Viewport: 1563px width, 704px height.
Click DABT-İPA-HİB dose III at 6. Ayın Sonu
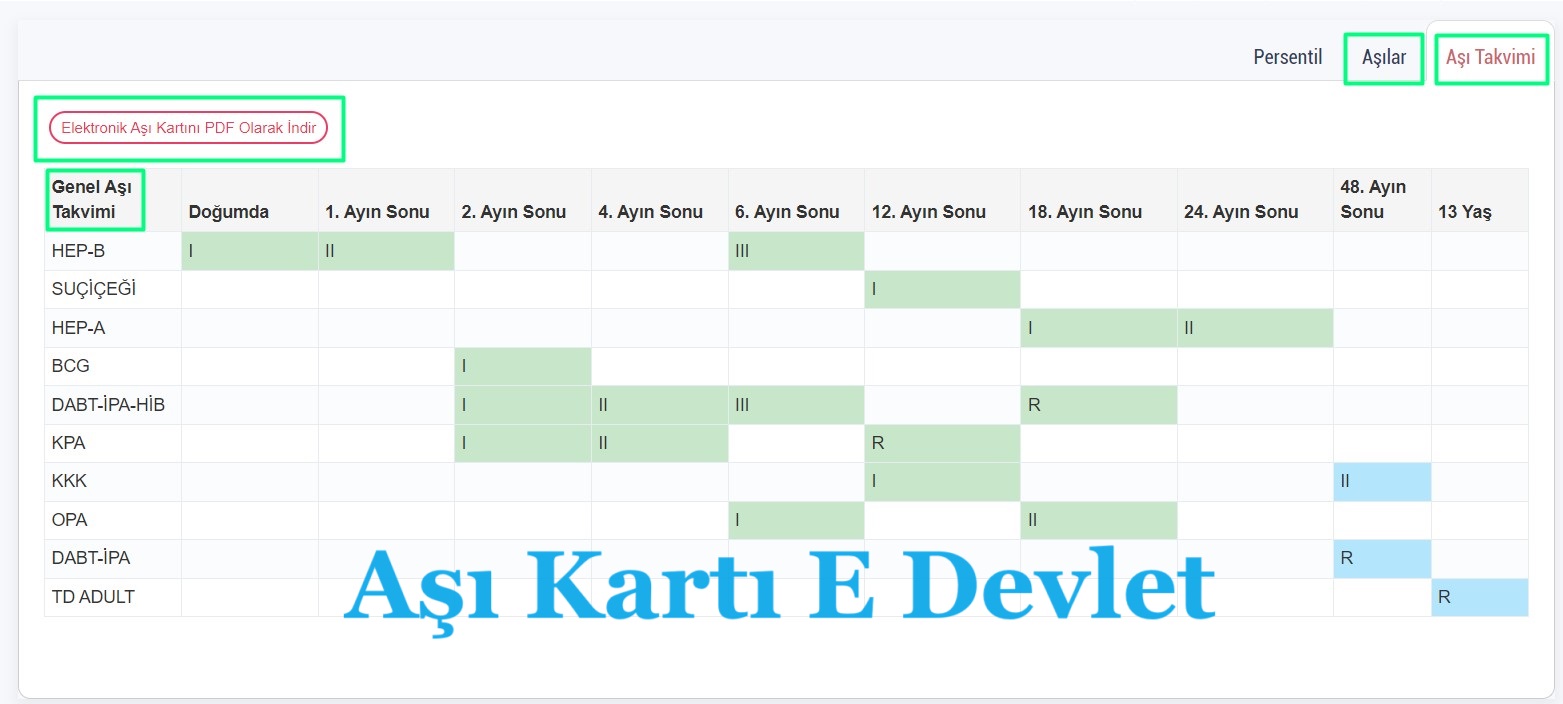point(796,404)
